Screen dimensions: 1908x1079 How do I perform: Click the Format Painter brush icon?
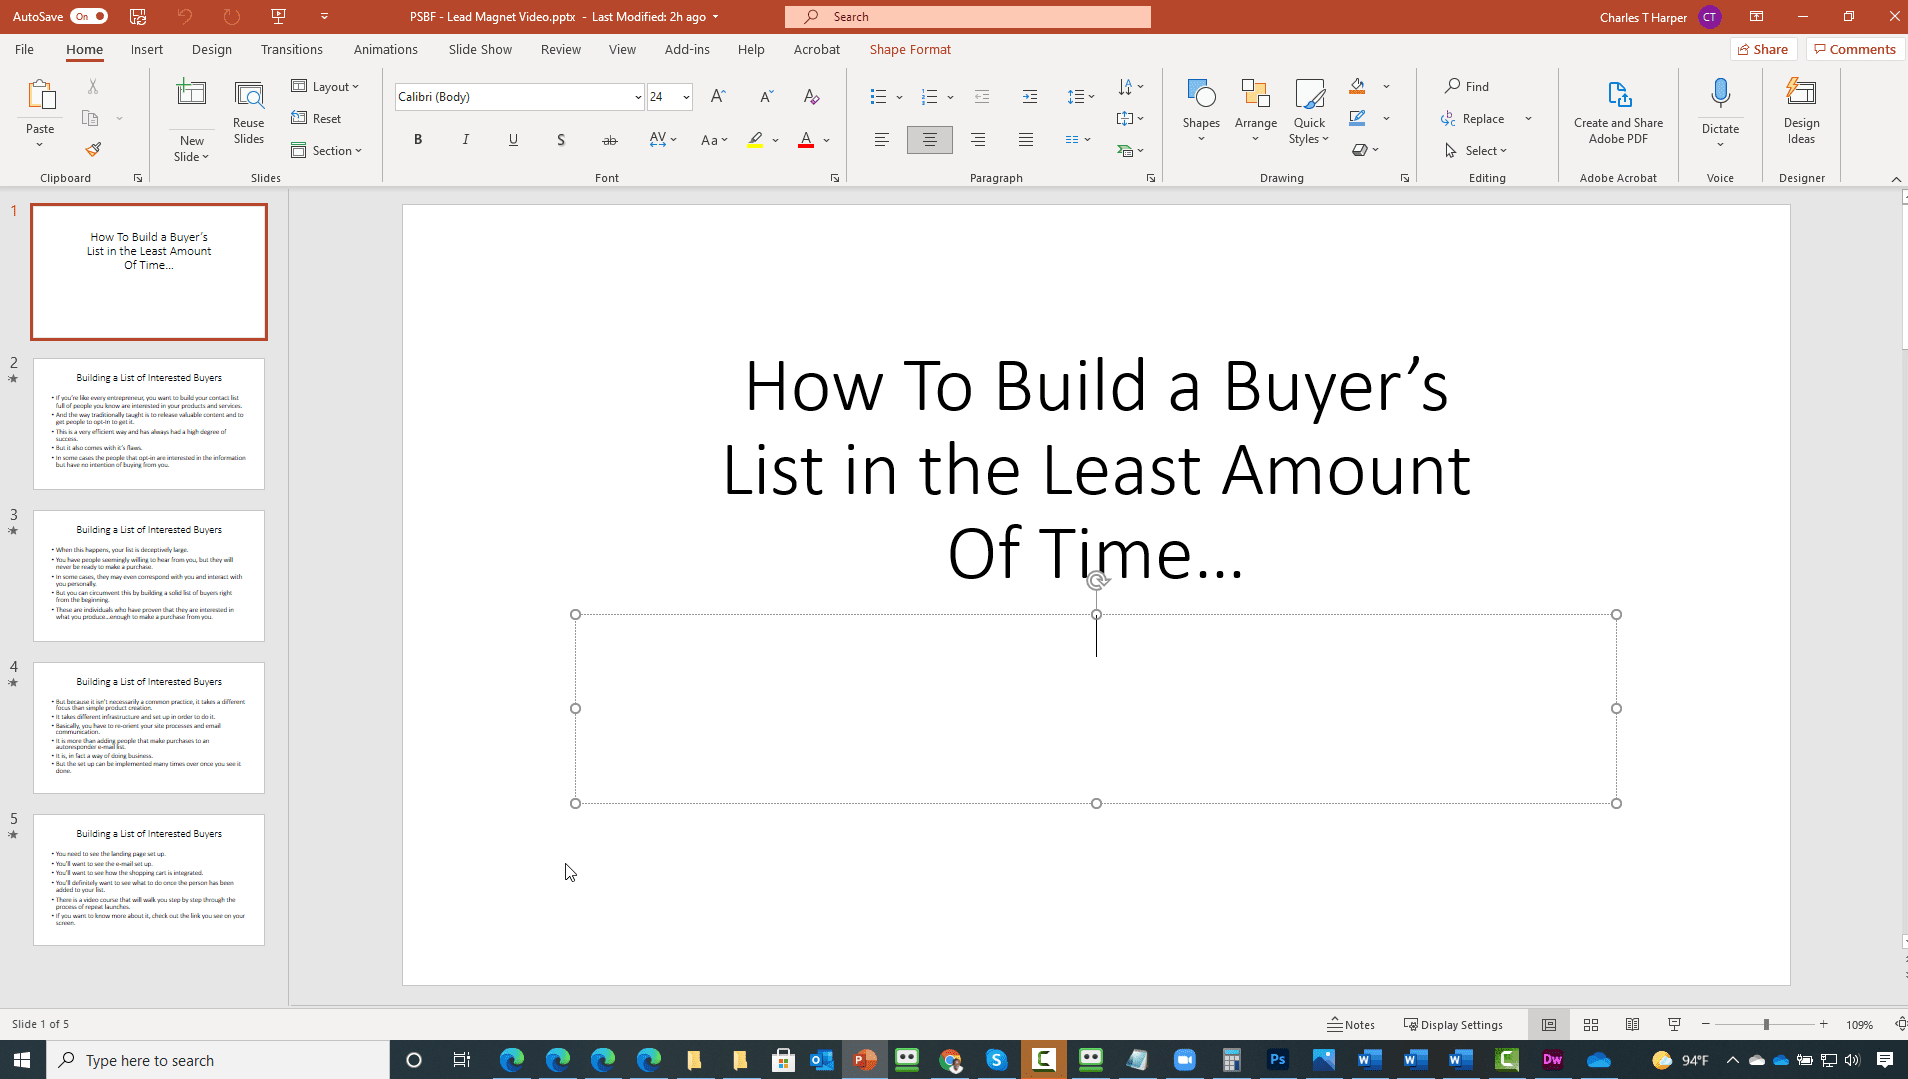(93, 149)
